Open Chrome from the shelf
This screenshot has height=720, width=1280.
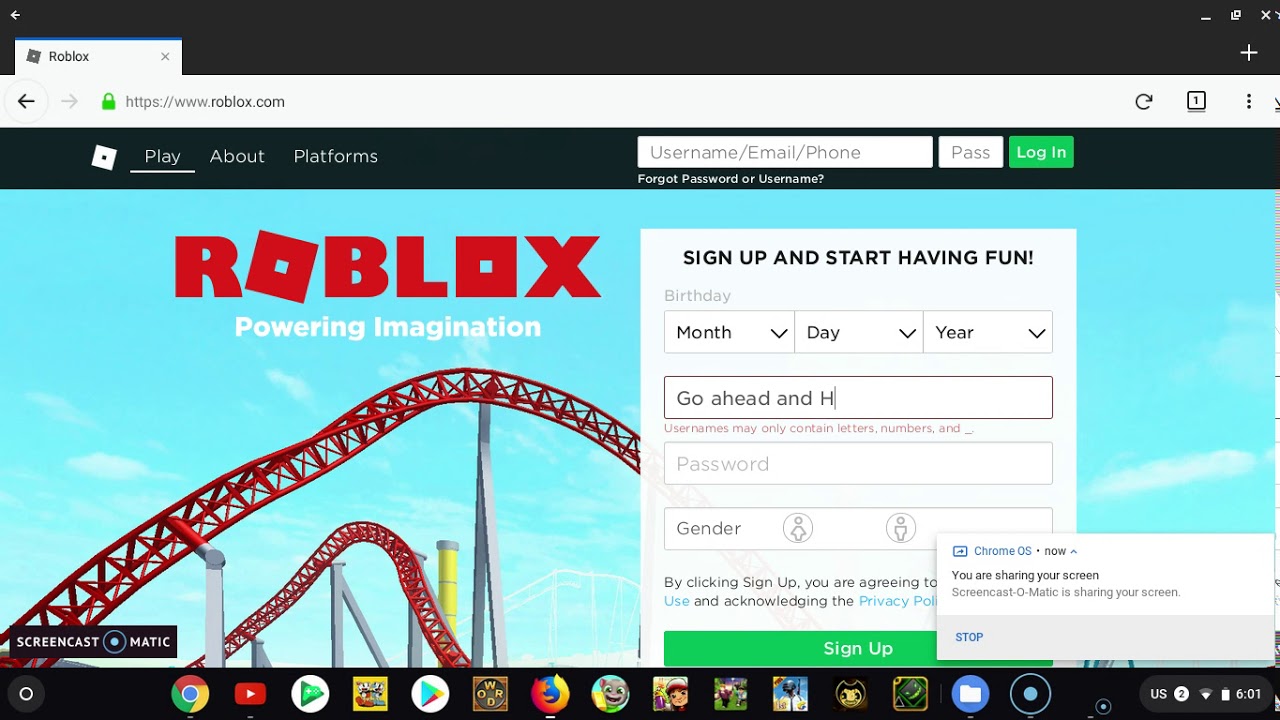[x=190, y=694]
